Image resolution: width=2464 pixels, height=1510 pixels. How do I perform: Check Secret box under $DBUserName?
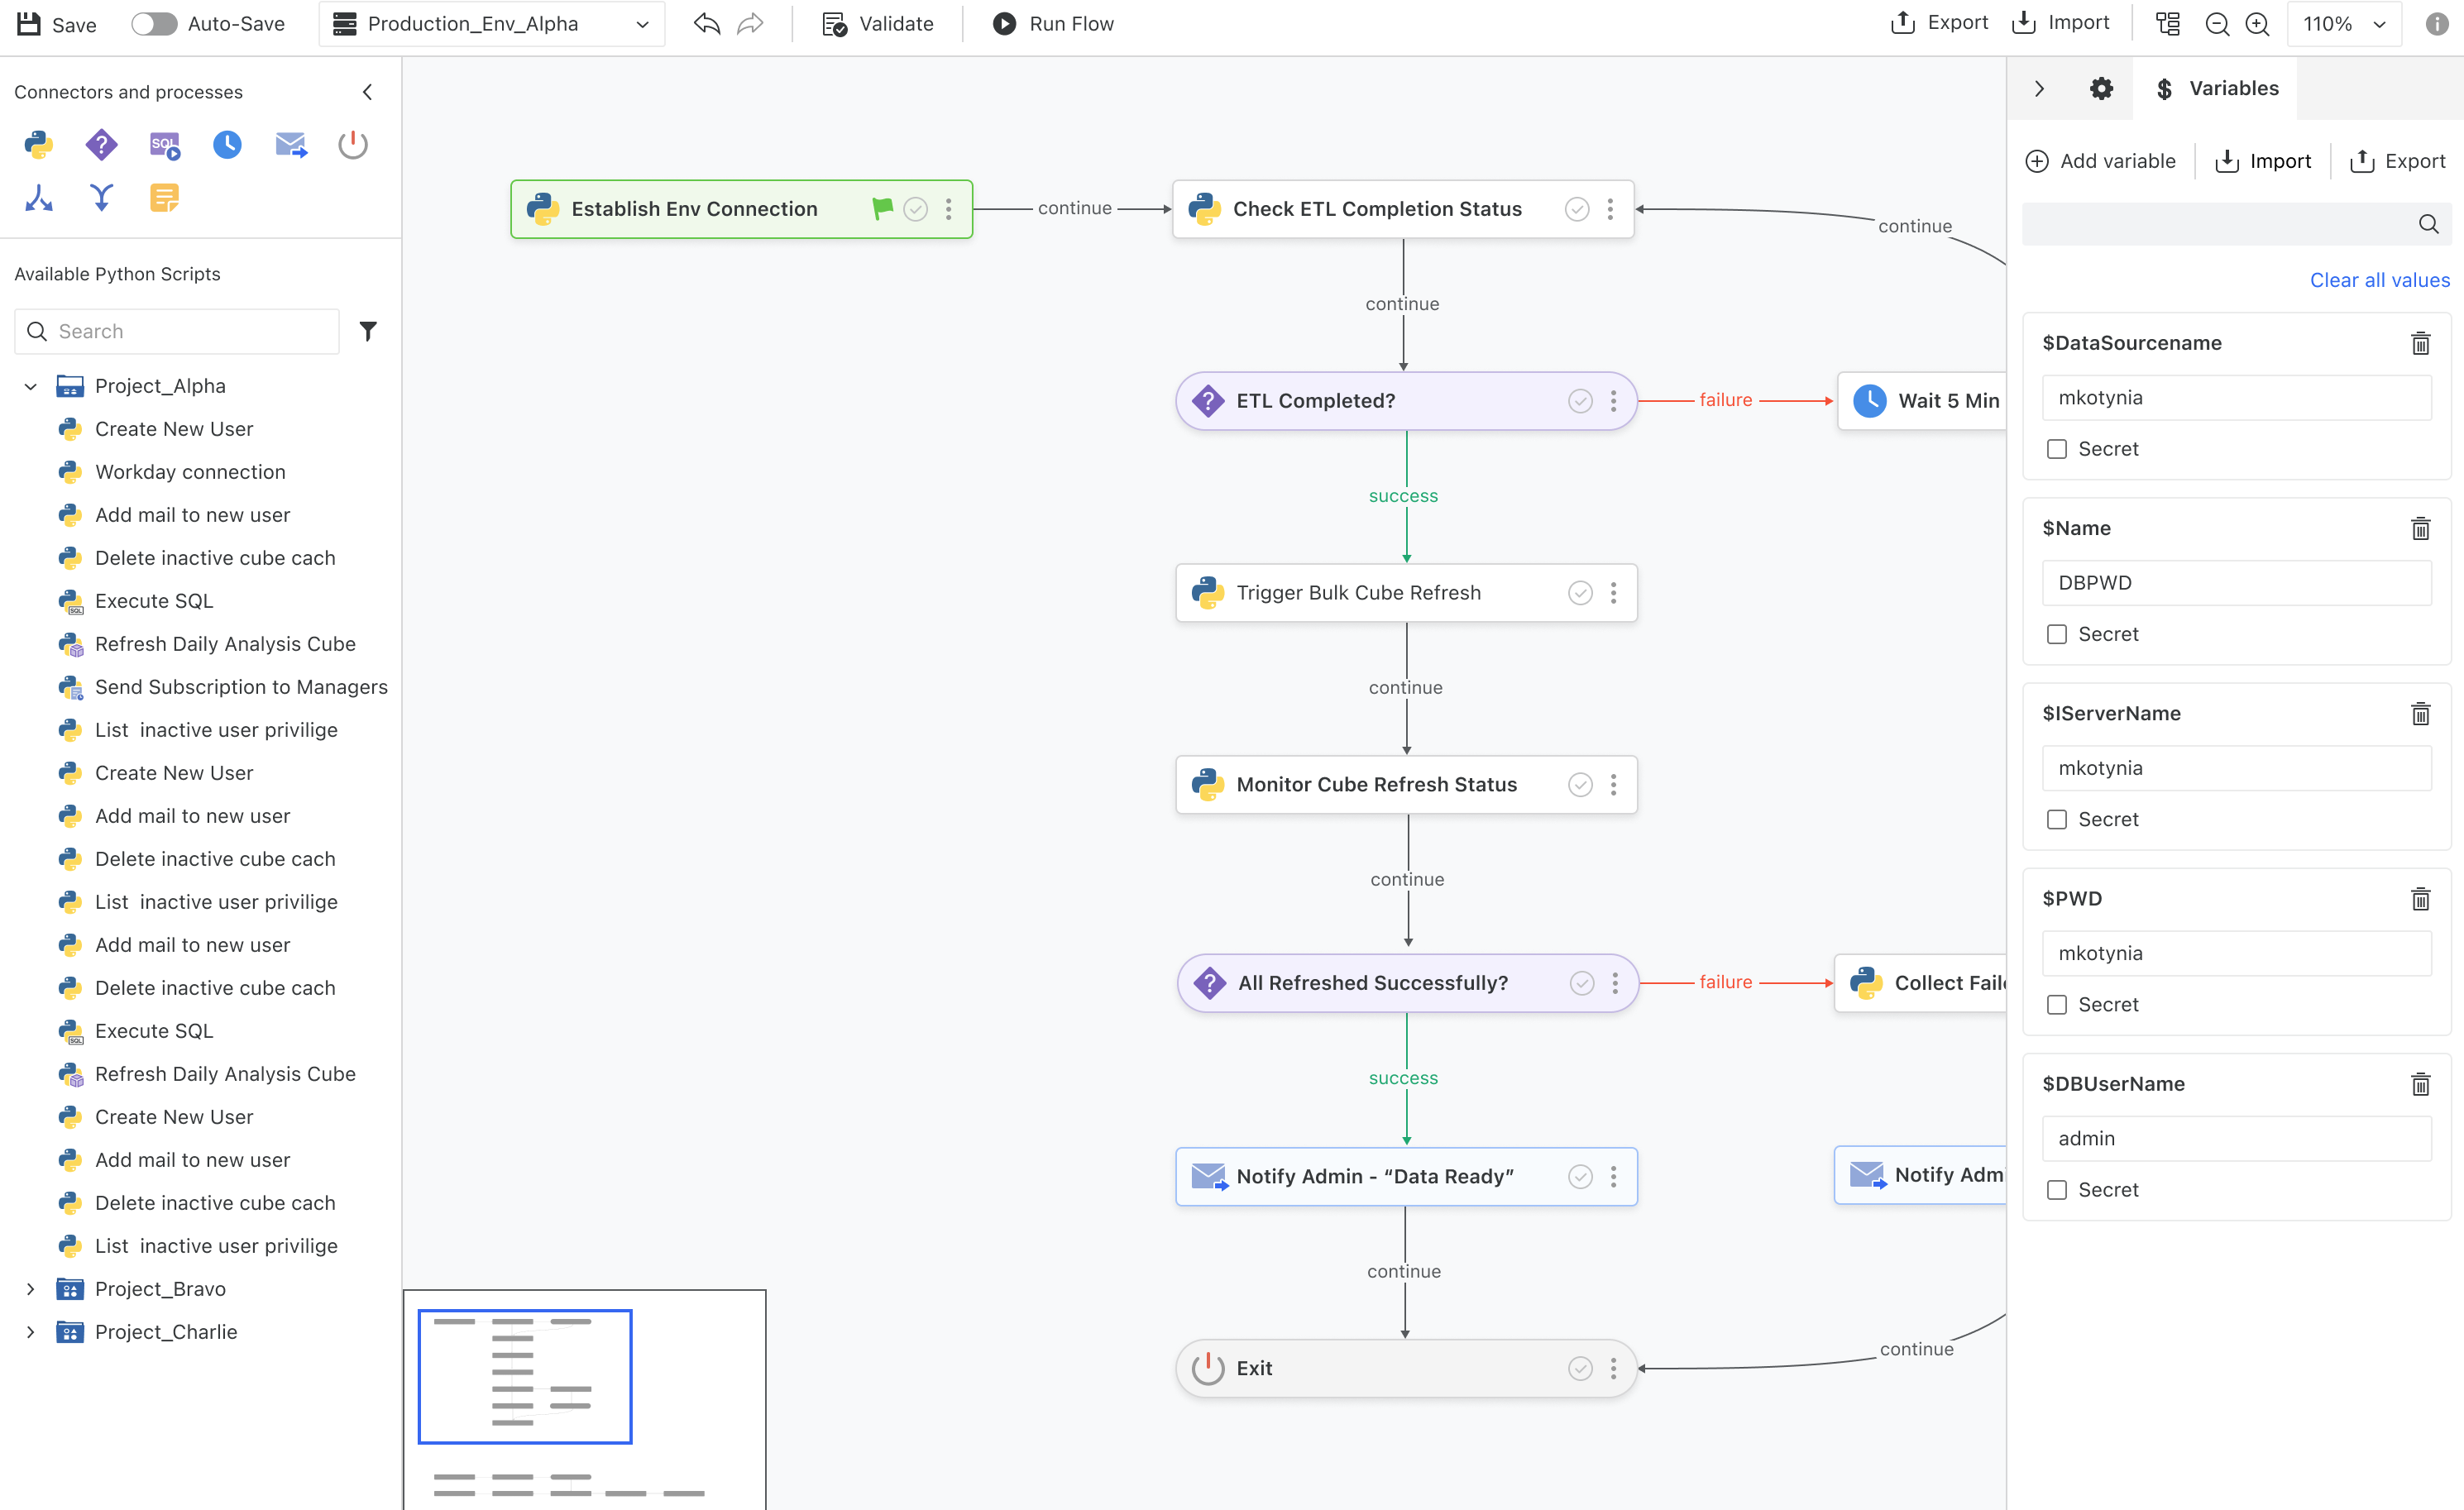2056,1189
